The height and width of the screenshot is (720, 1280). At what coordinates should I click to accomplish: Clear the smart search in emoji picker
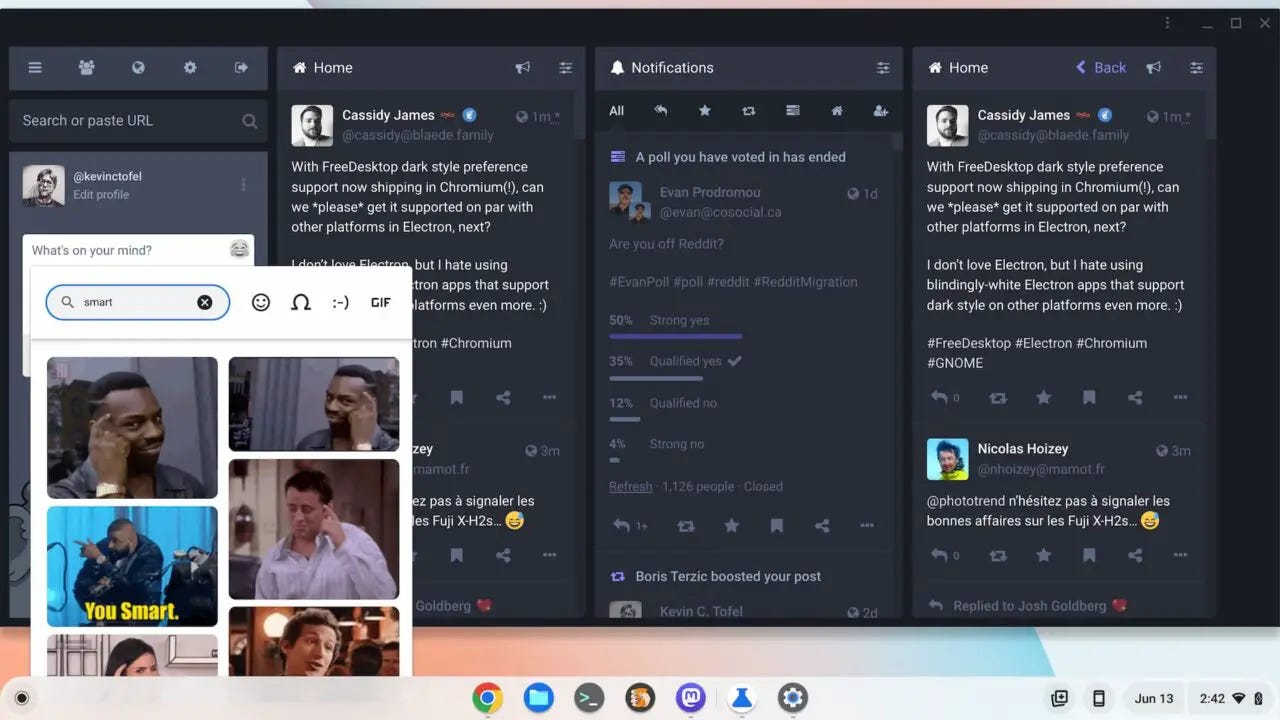click(x=205, y=302)
